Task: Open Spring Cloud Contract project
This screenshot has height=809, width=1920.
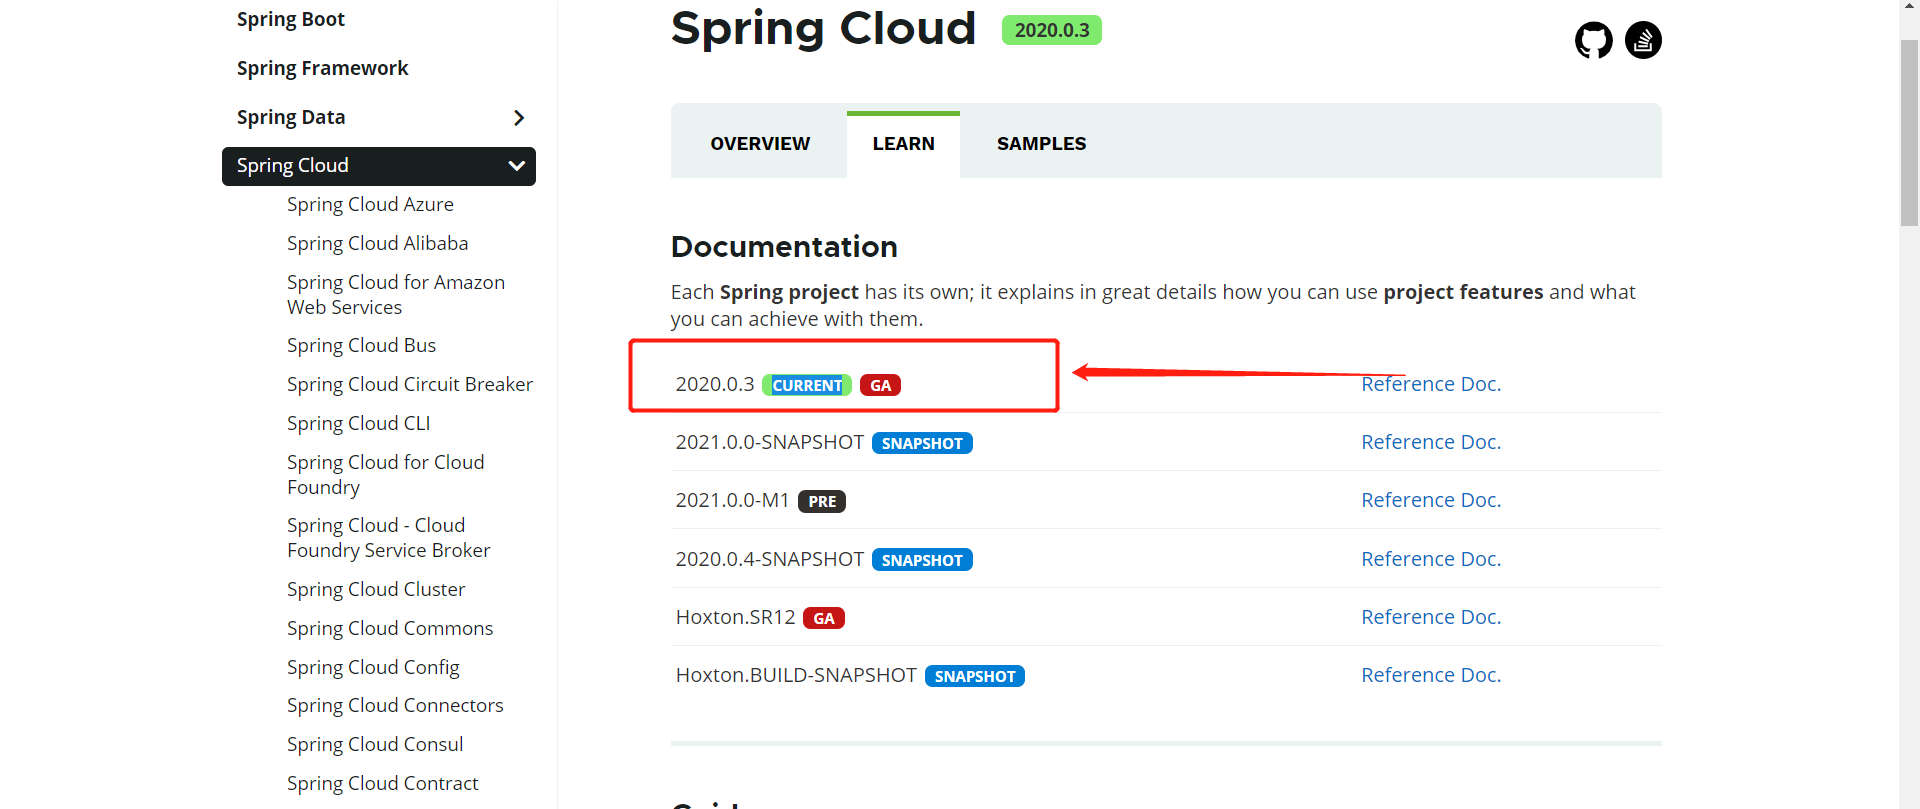Action: tap(382, 783)
